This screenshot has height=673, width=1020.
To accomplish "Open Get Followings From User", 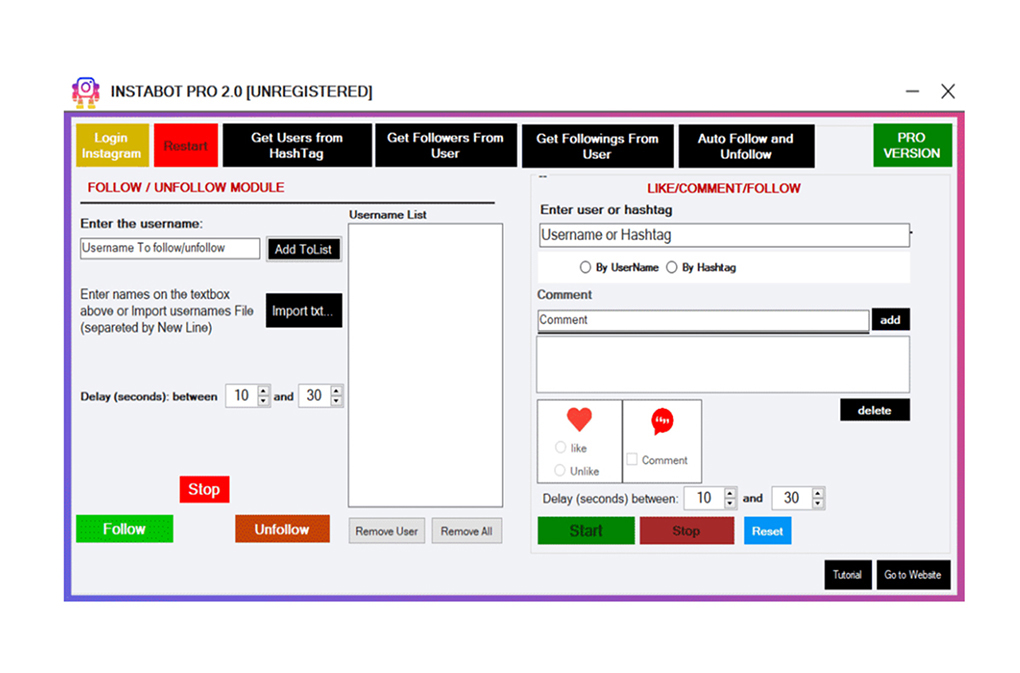I will pyautogui.click(x=597, y=146).
